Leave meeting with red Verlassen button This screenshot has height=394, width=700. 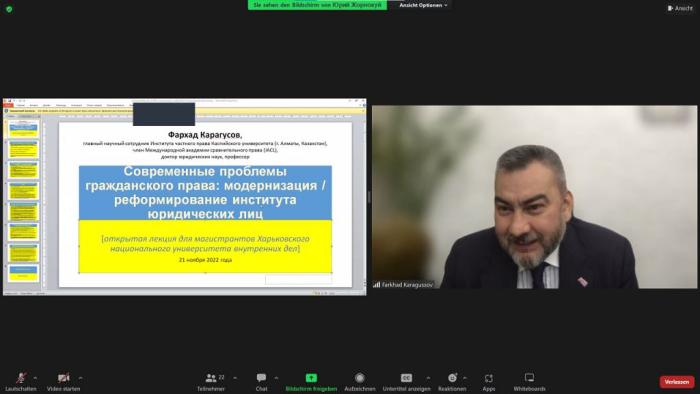point(677,382)
